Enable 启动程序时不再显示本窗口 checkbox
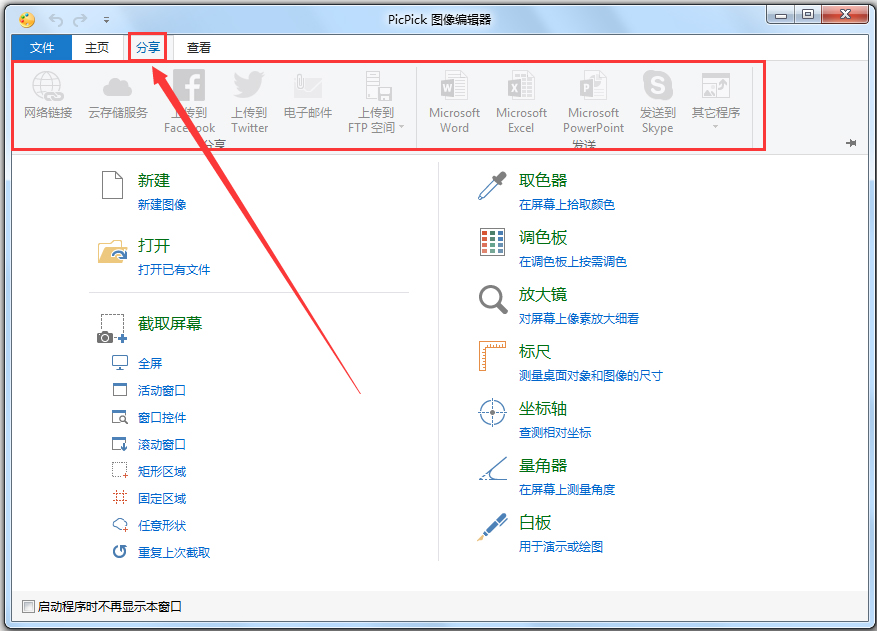Screen dimensions: 877x631 point(28,606)
